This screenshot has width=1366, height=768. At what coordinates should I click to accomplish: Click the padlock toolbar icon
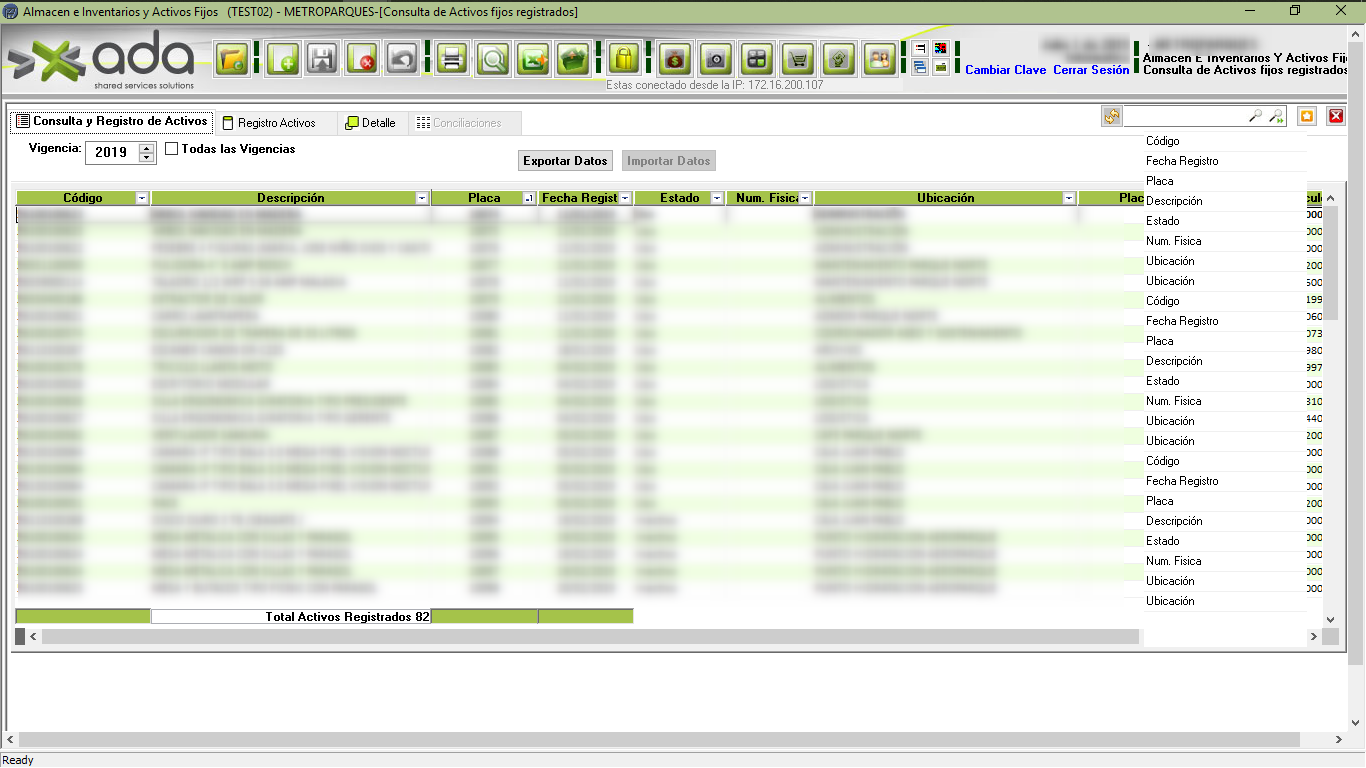click(624, 60)
